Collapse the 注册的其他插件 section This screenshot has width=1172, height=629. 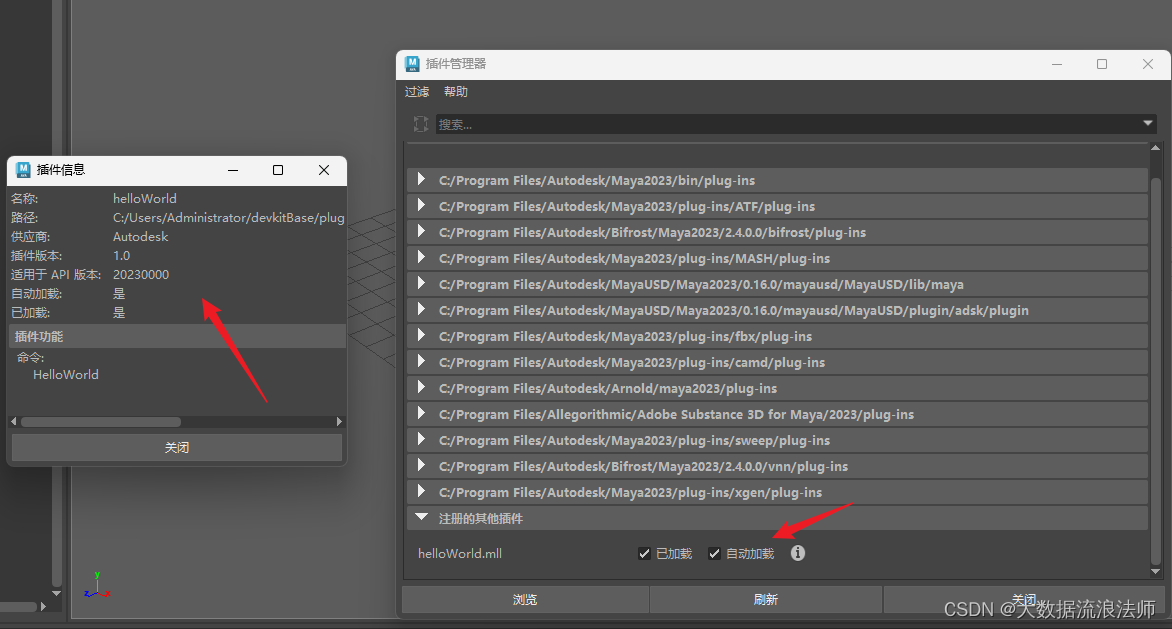click(x=422, y=517)
